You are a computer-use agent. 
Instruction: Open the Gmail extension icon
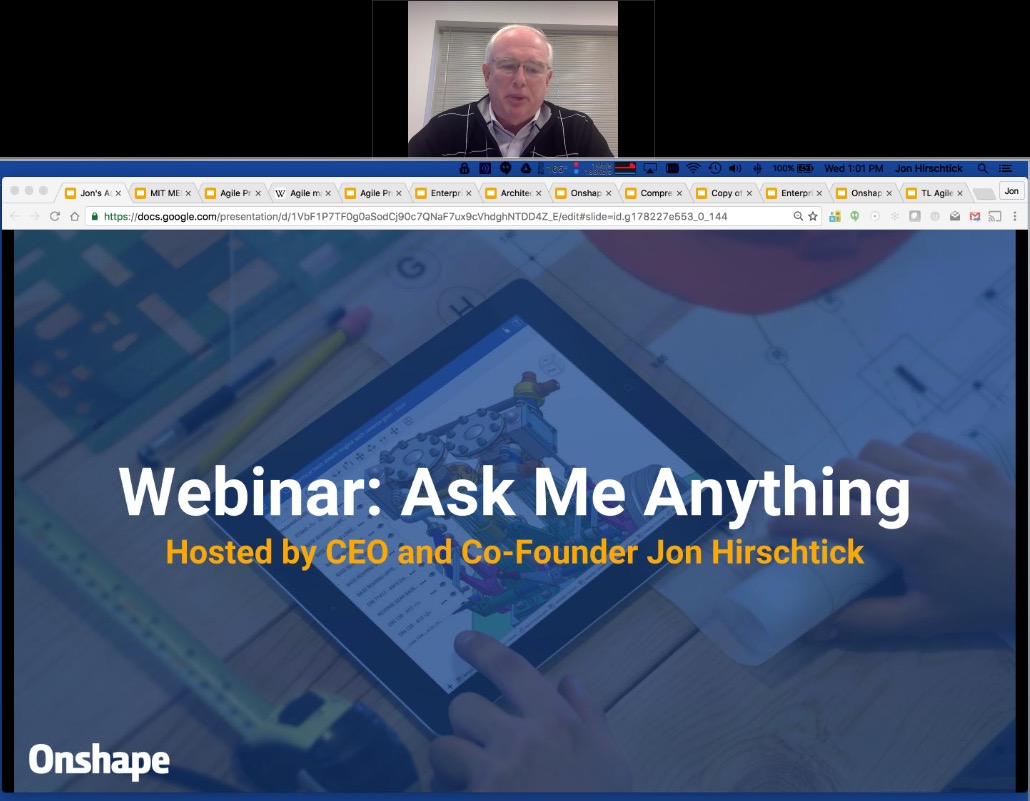click(x=975, y=216)
